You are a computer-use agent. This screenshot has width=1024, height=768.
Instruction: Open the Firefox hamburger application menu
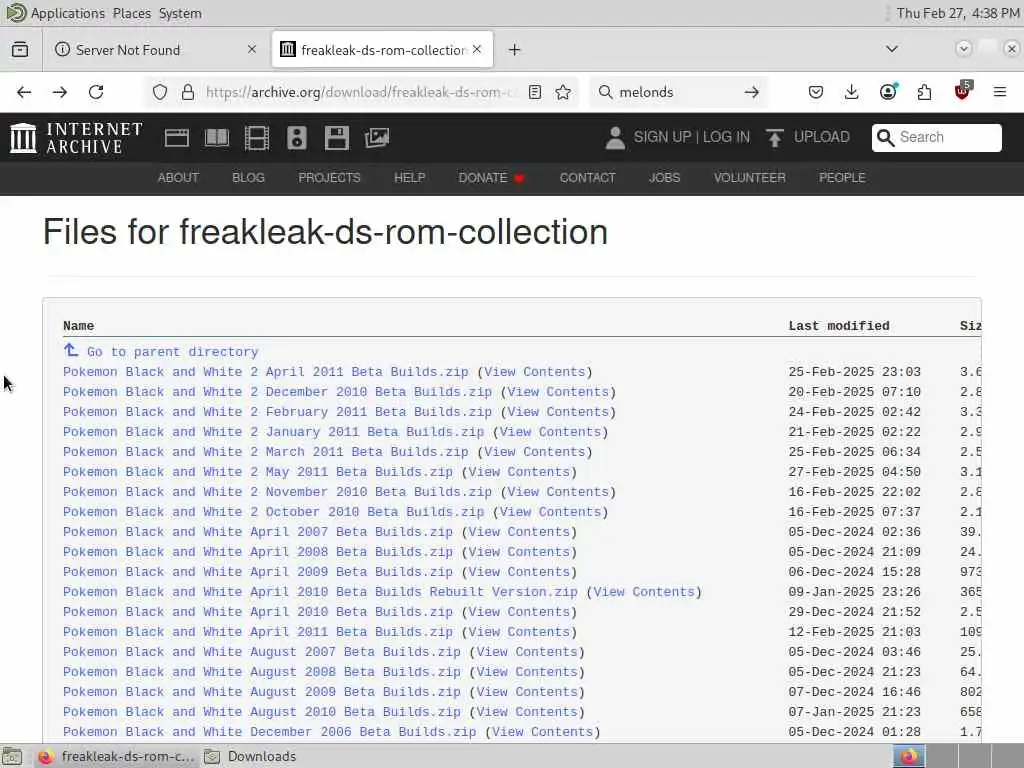(x=999, y=92)
